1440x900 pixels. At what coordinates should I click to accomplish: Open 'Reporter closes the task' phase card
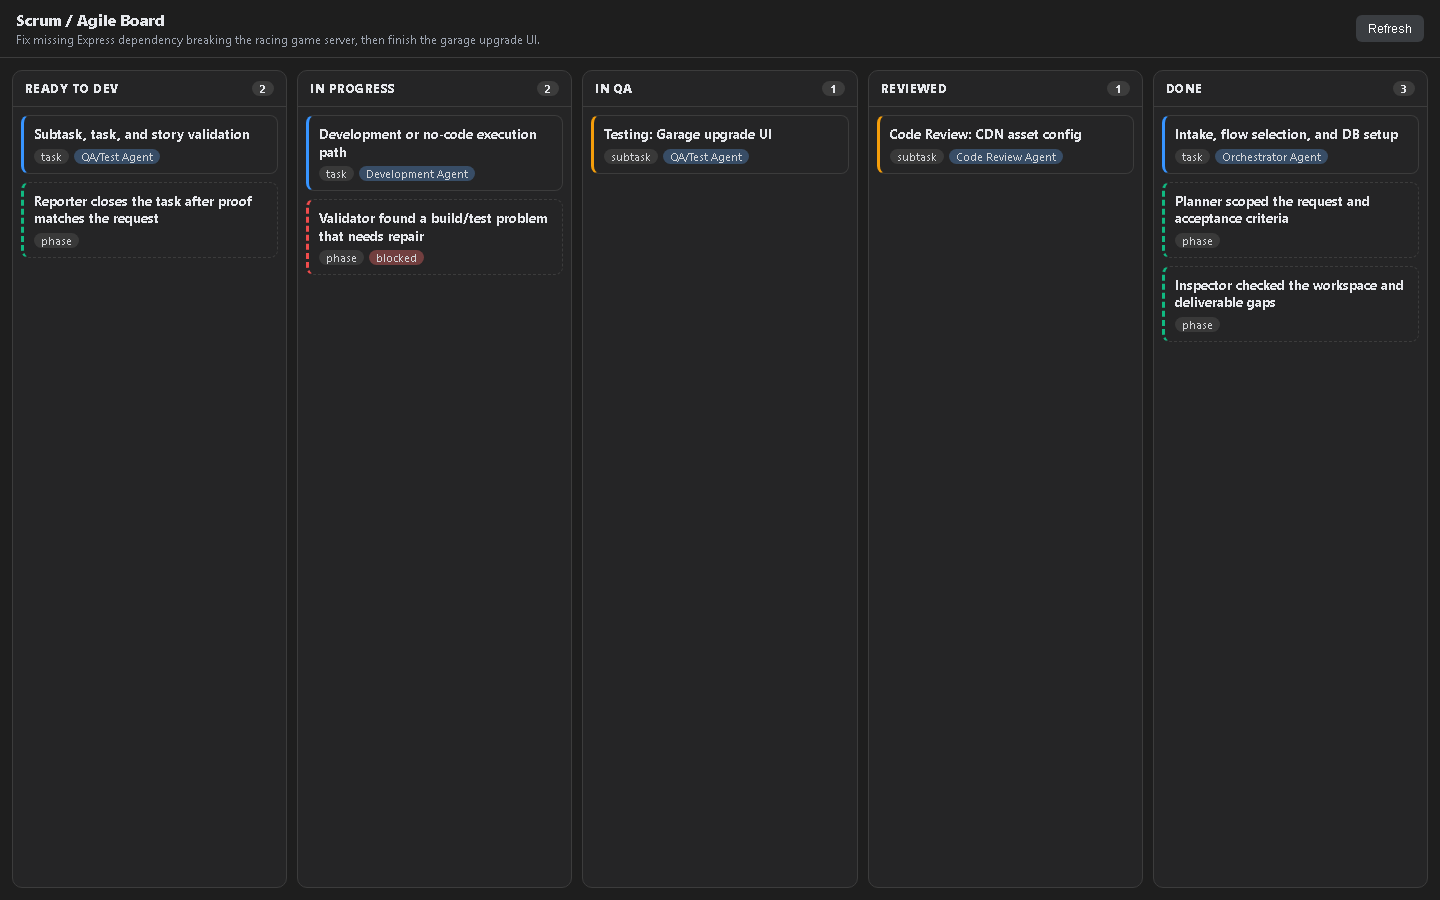click(149, 220)
